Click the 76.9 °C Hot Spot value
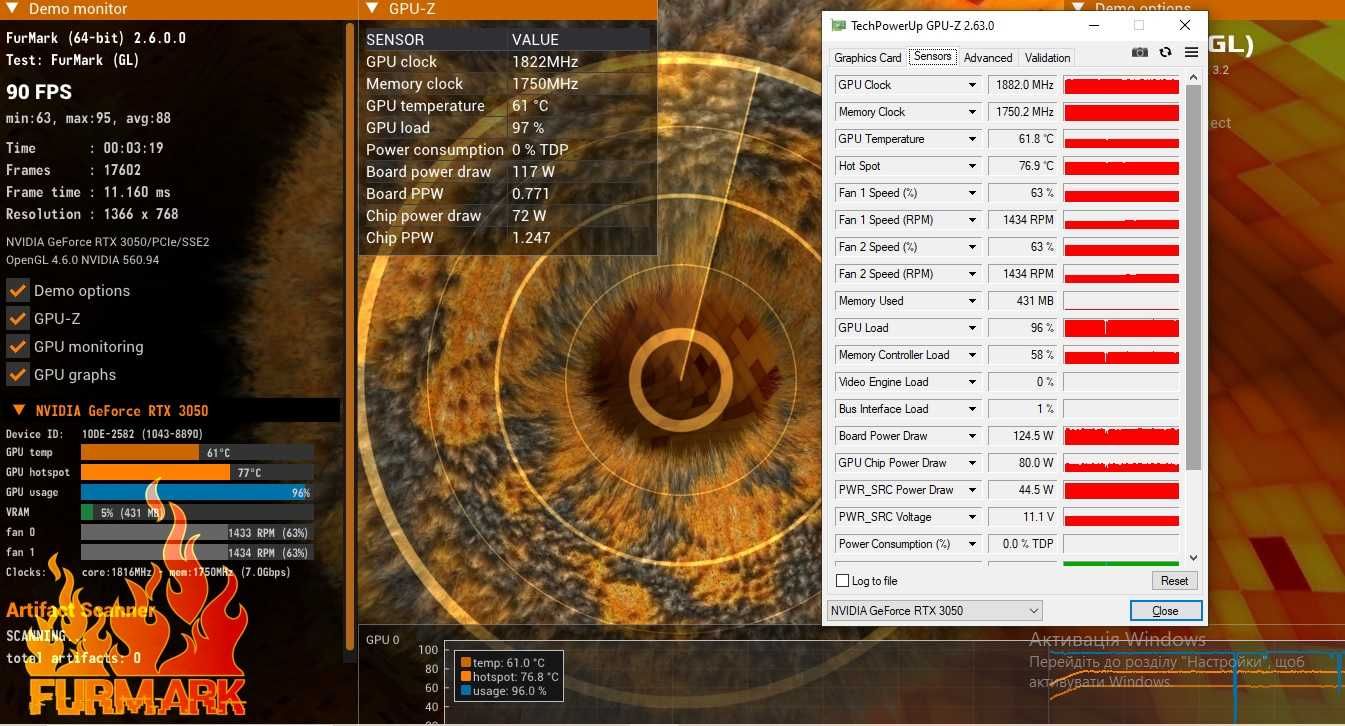 [1022, 166]
